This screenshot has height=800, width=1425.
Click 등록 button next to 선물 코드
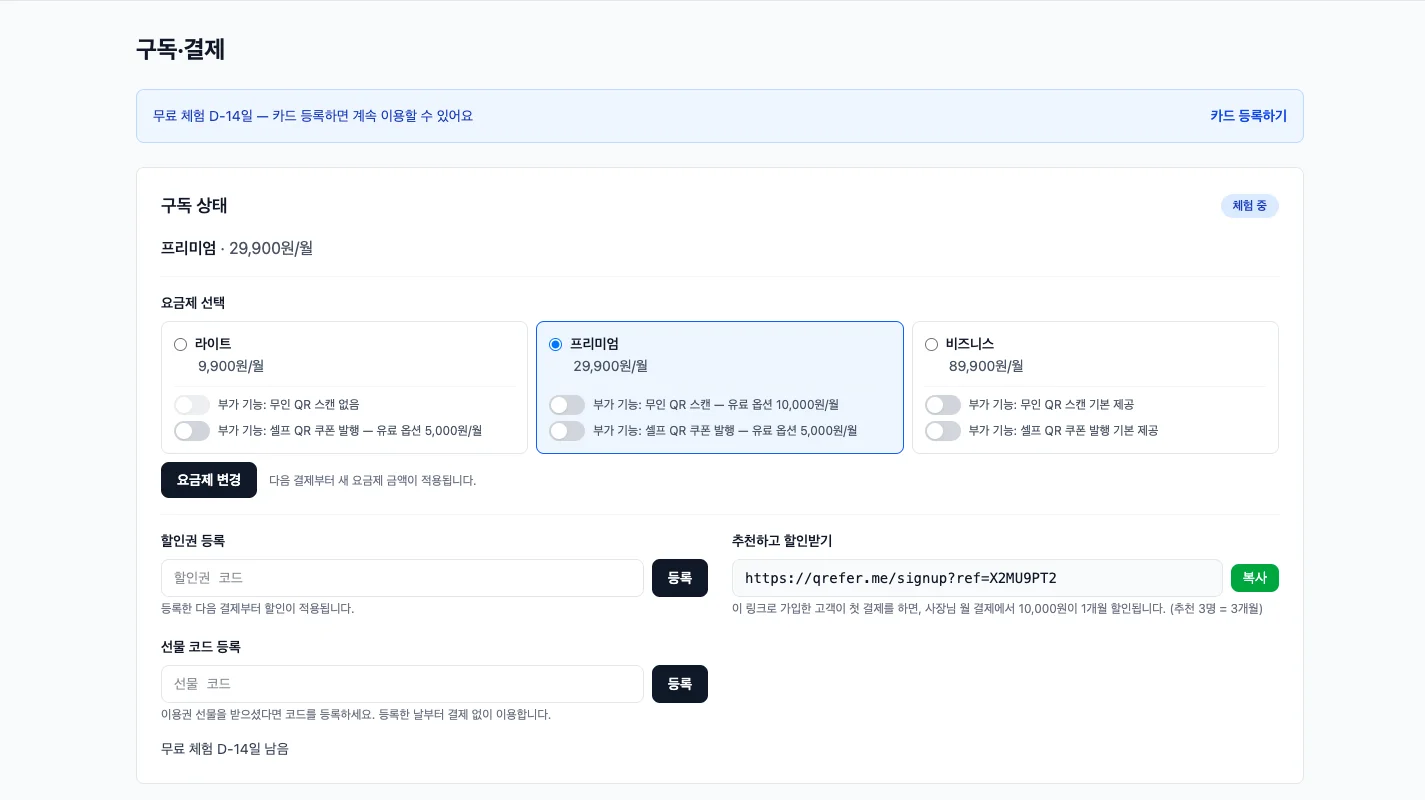[680, 684]
